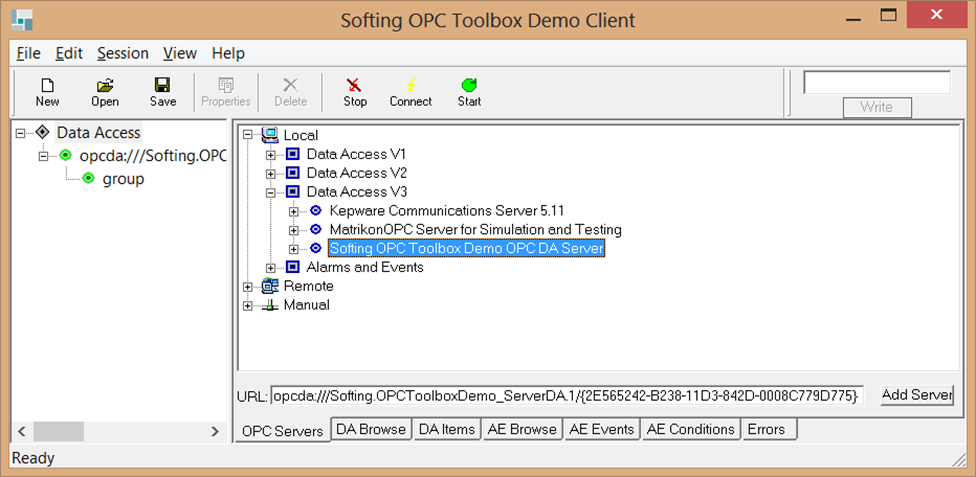
Task: Maximize the Demo Client window
Action: tap(888, 14)
